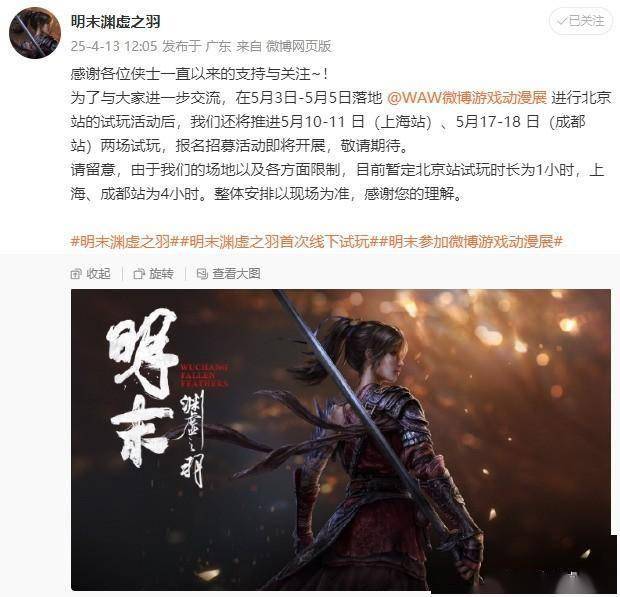Click the 旋转 rotate icon
The image size is (620, 597).
click(139, 274)
